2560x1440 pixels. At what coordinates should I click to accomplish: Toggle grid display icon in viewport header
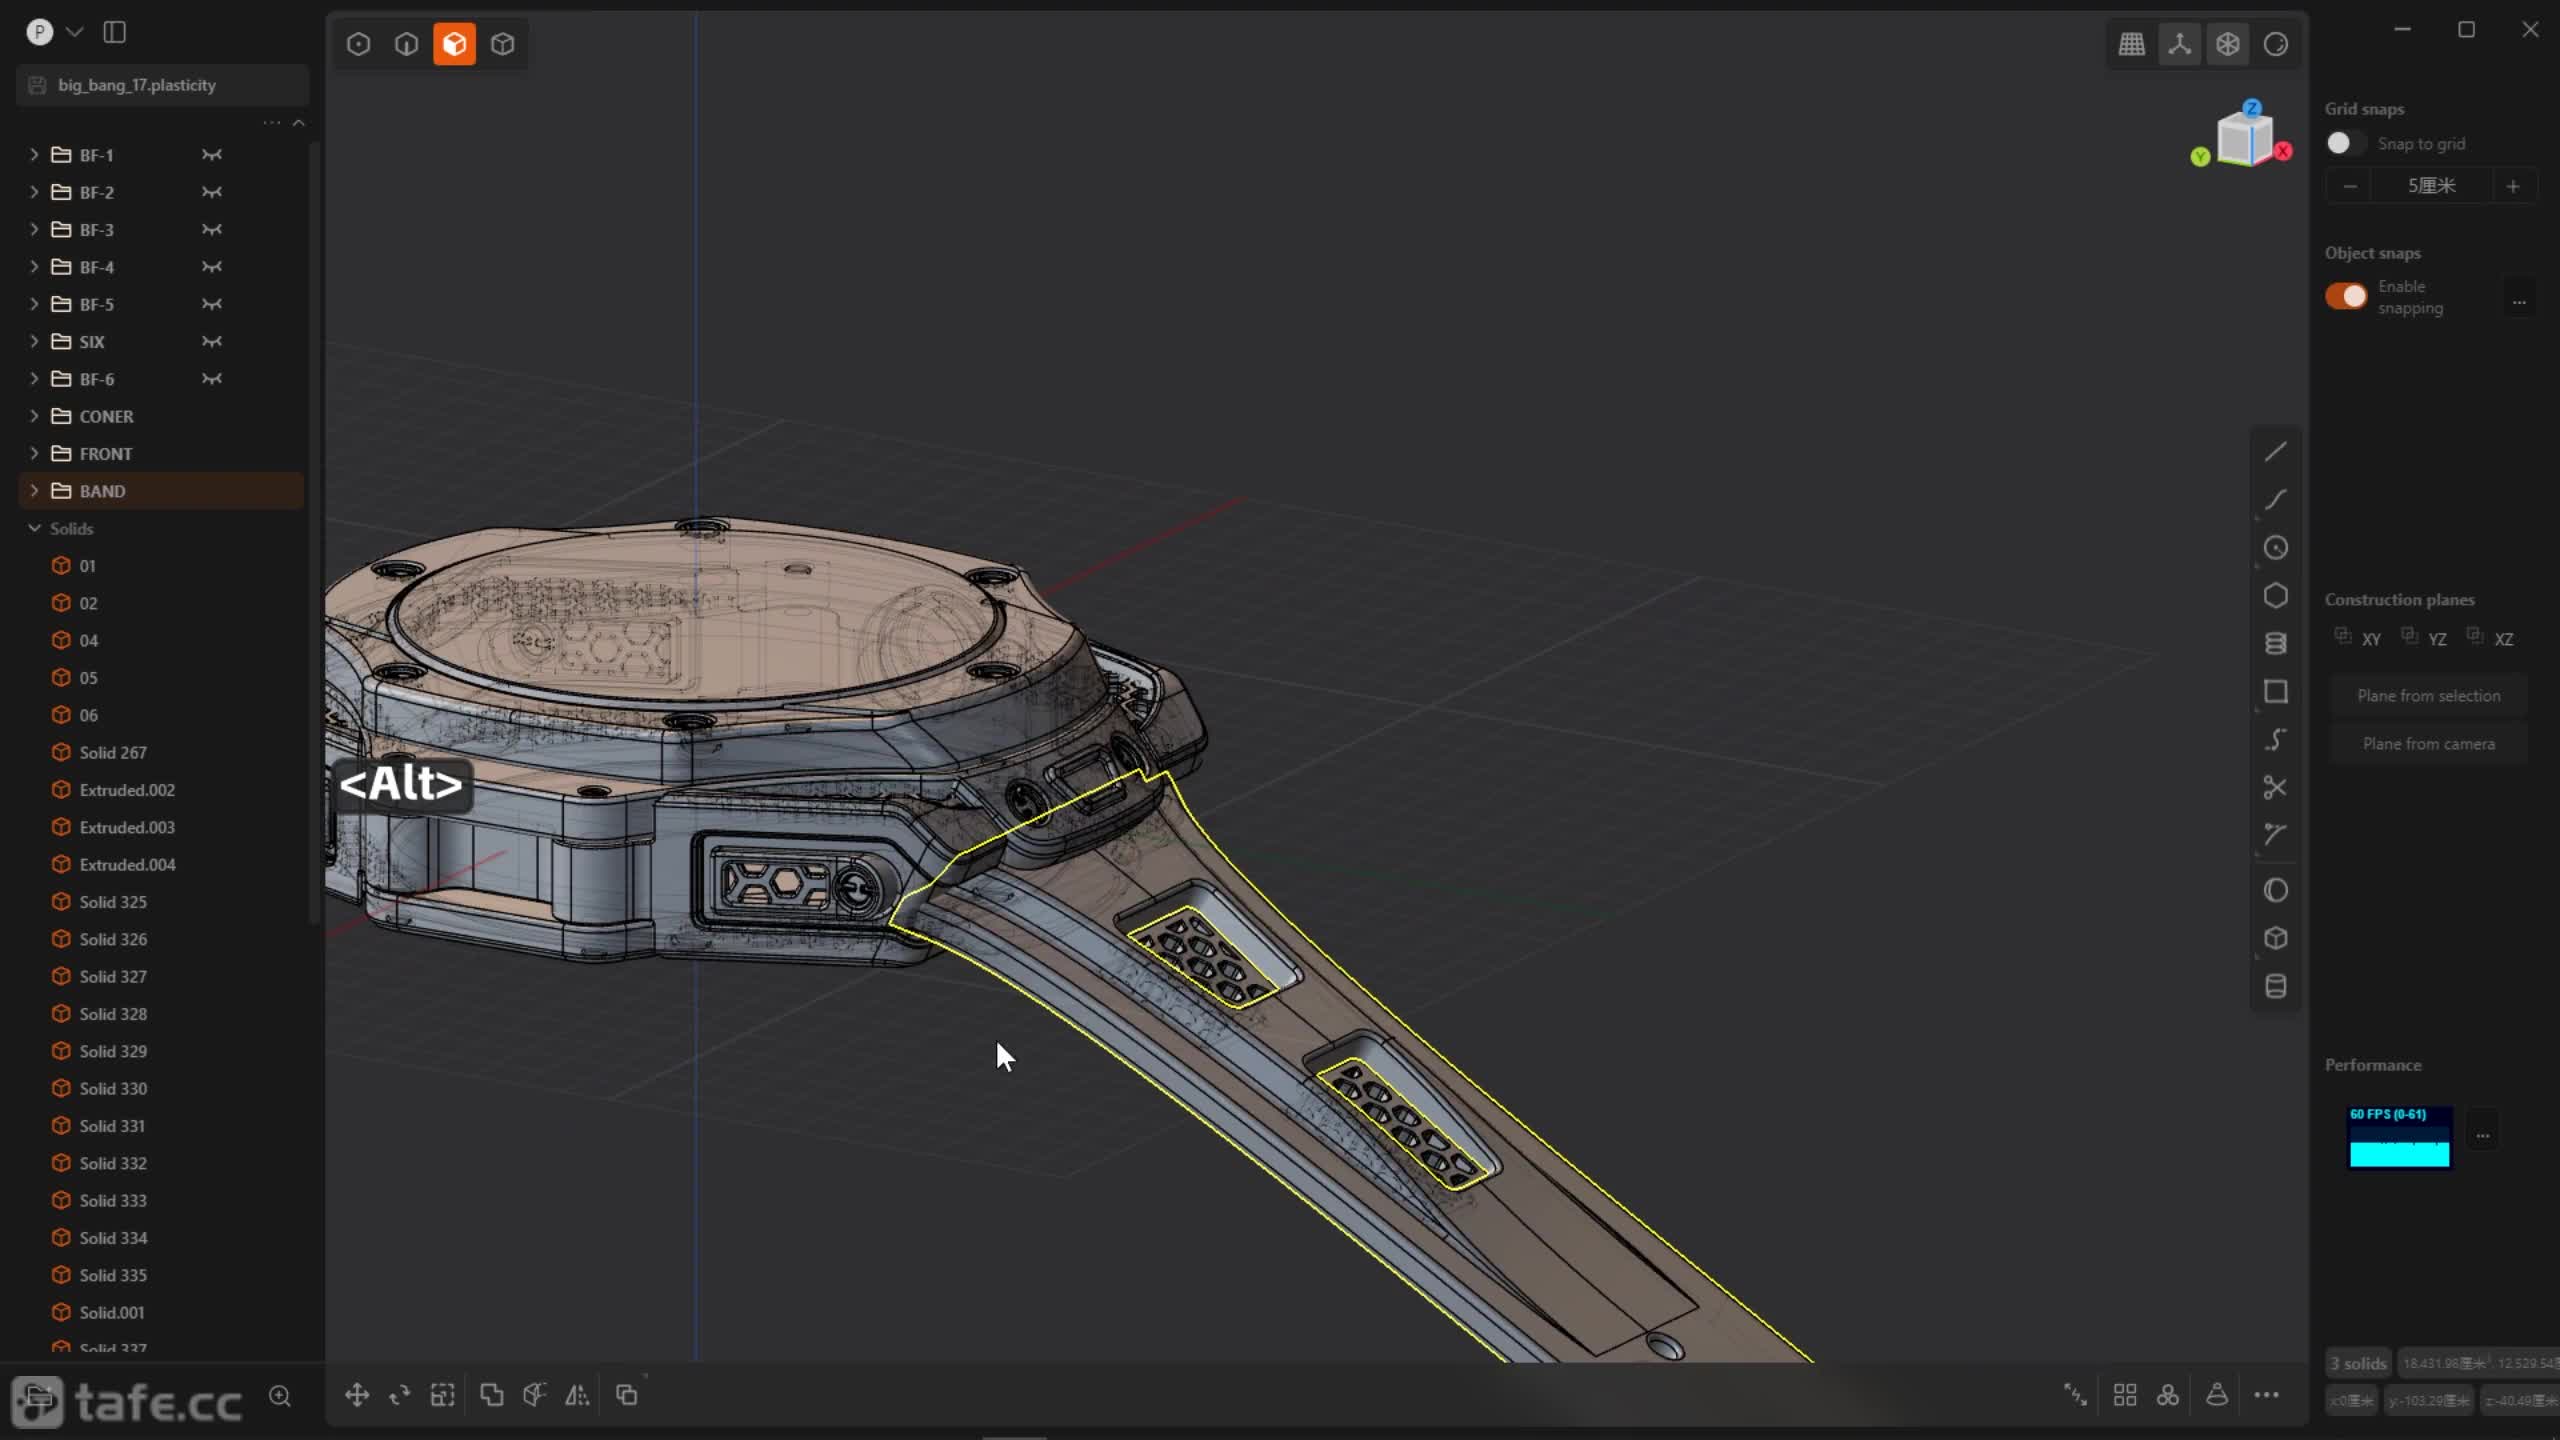coord(2131,44)
